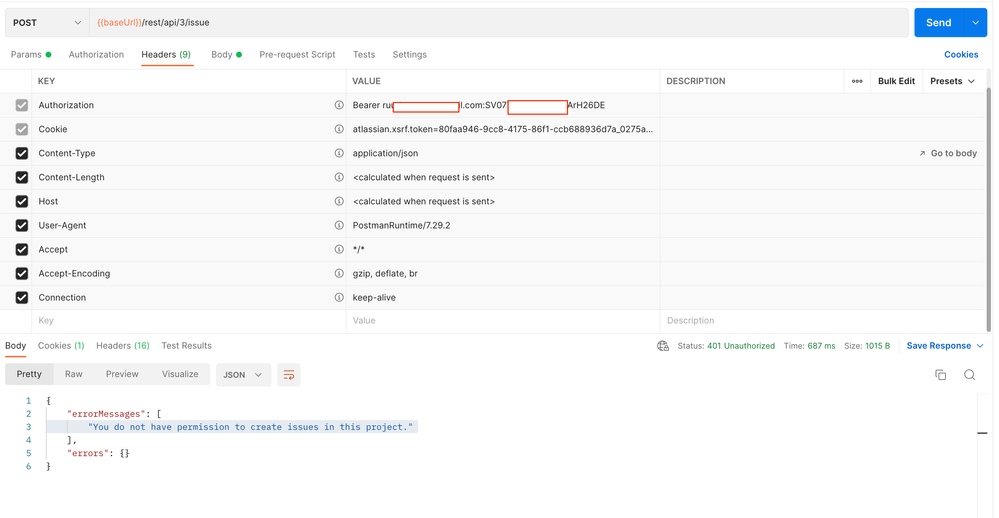Click the empty Description field for a new header
The width and height of the screenshot is (999, 518).
[x=822, y=320]
